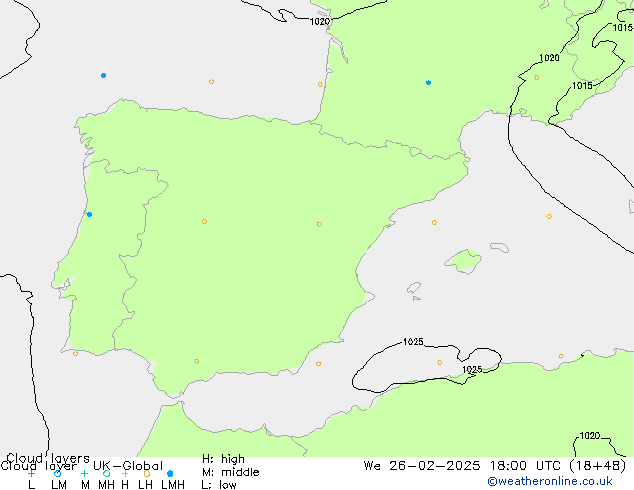Viewport: 634px width, 490px height.
Task: Click the 'L: low' legend text
Action: (x=219, y=485)
